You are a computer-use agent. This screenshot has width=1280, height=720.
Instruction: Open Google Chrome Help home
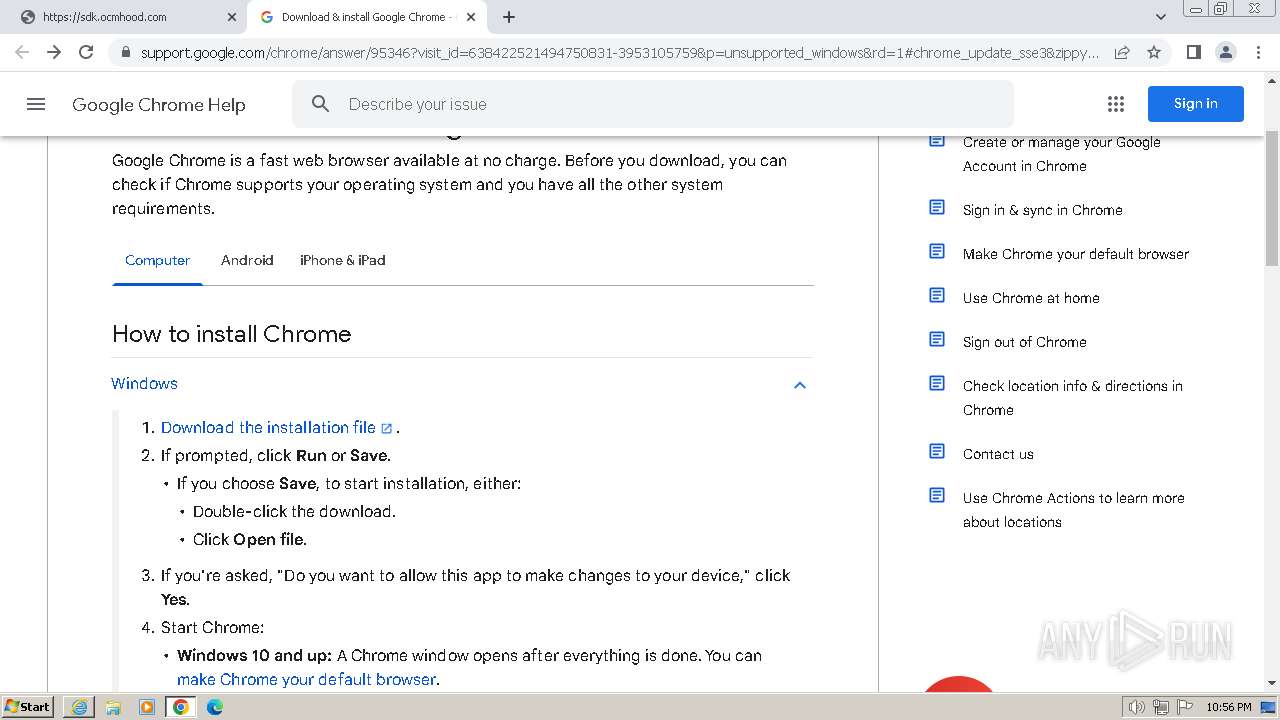click(x=158, y=104)
